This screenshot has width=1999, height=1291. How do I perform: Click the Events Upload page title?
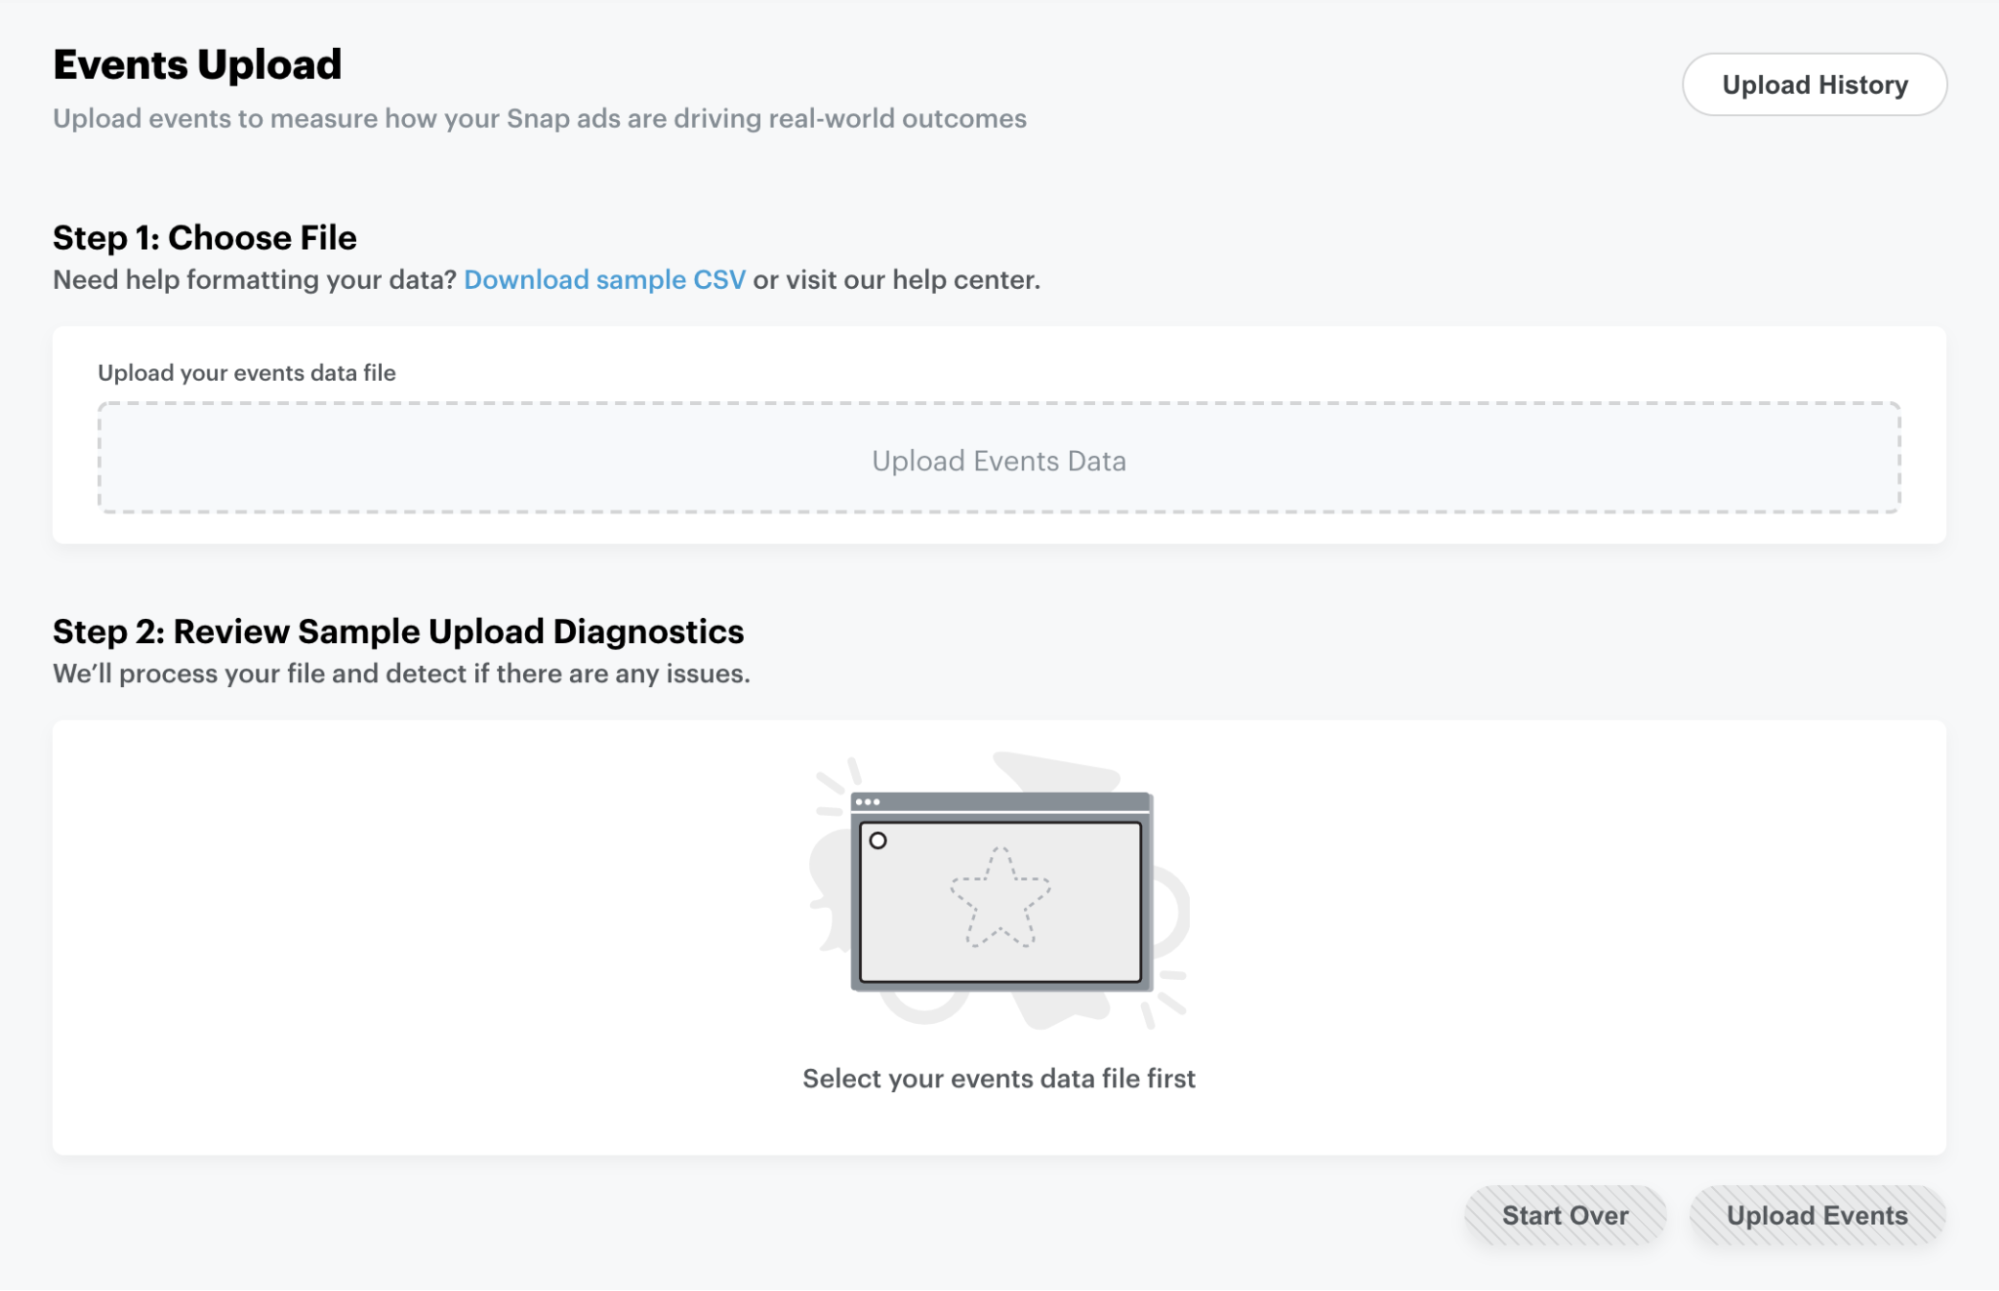(x=197, y=65)
